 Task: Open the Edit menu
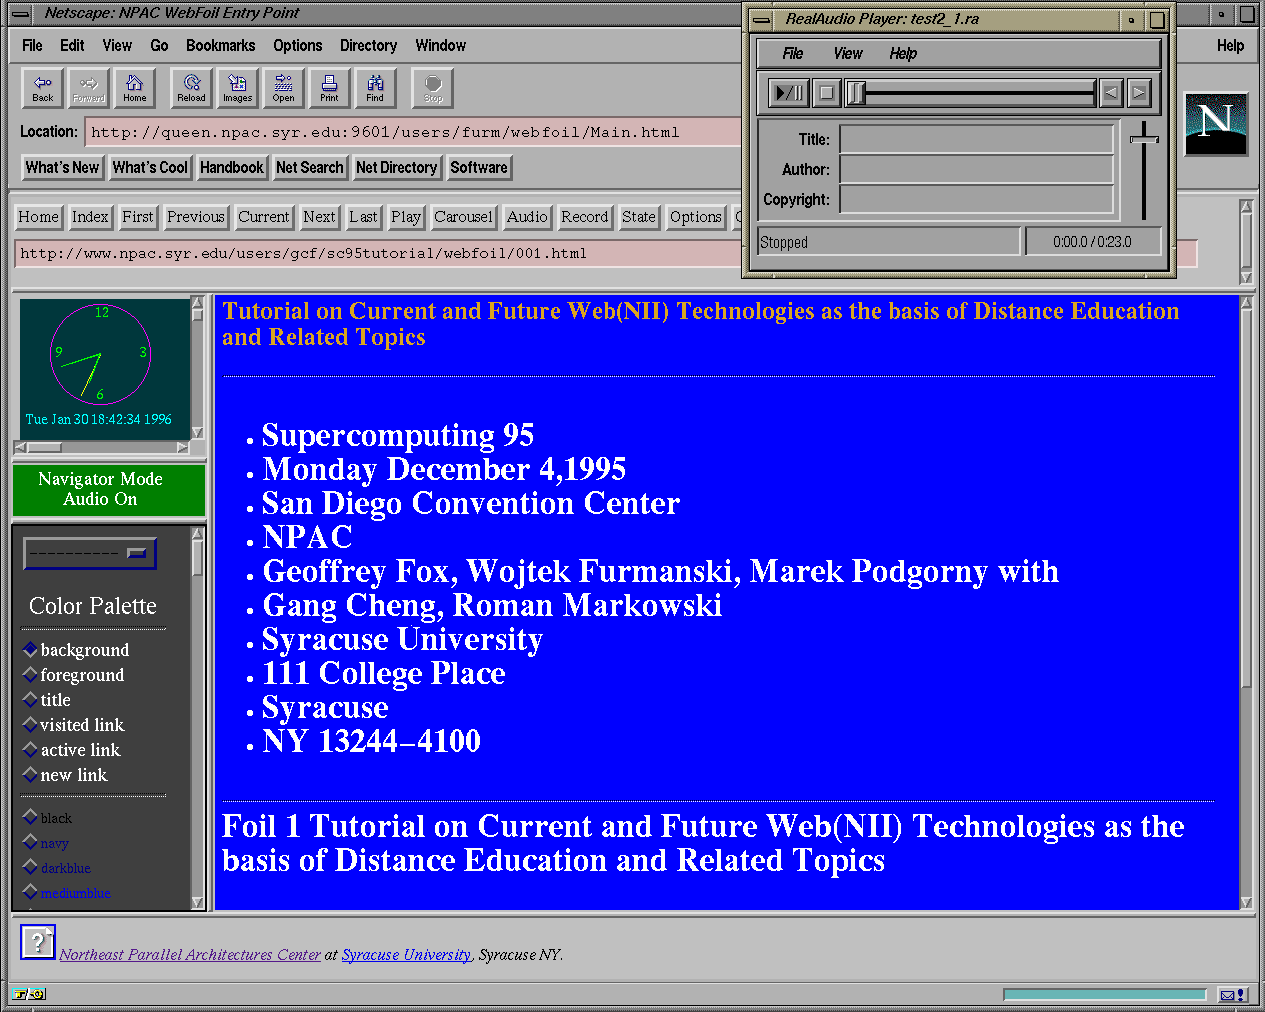click(72, 45)
